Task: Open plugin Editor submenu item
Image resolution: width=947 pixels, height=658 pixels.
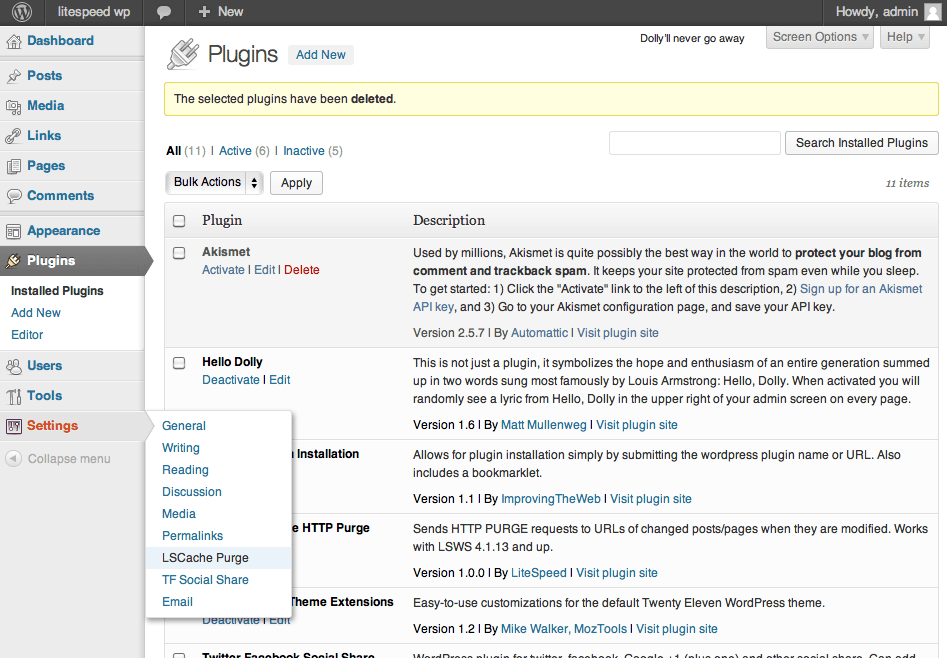Action: pos(27,335)
